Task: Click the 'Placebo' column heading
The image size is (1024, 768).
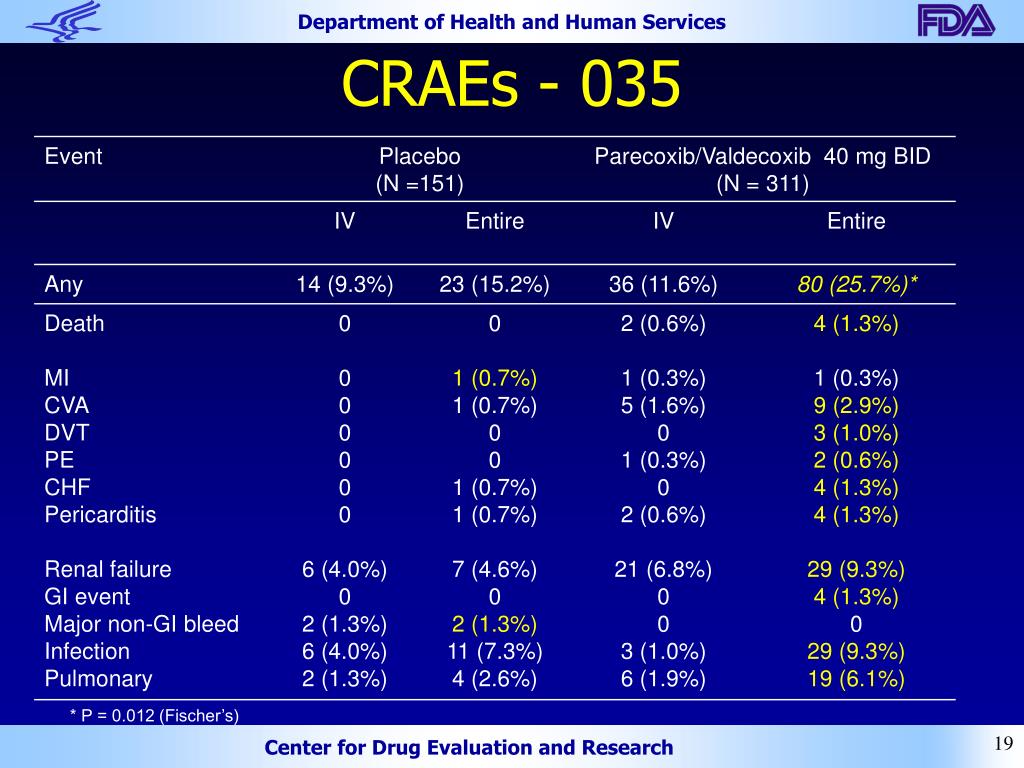Action: click(420, 157)
